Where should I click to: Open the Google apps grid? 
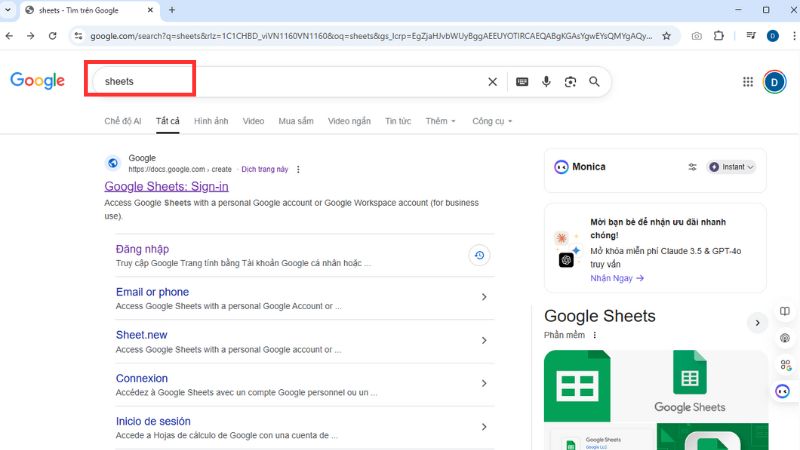click(747, 82)
